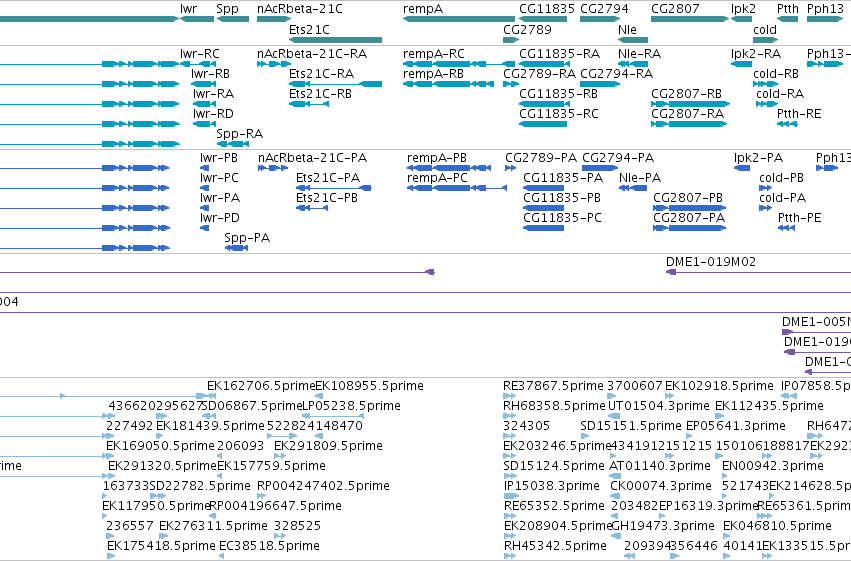Select the CG11835-PC protein
This screenshot has width=851, height=561.
click(x=543, y=228)
